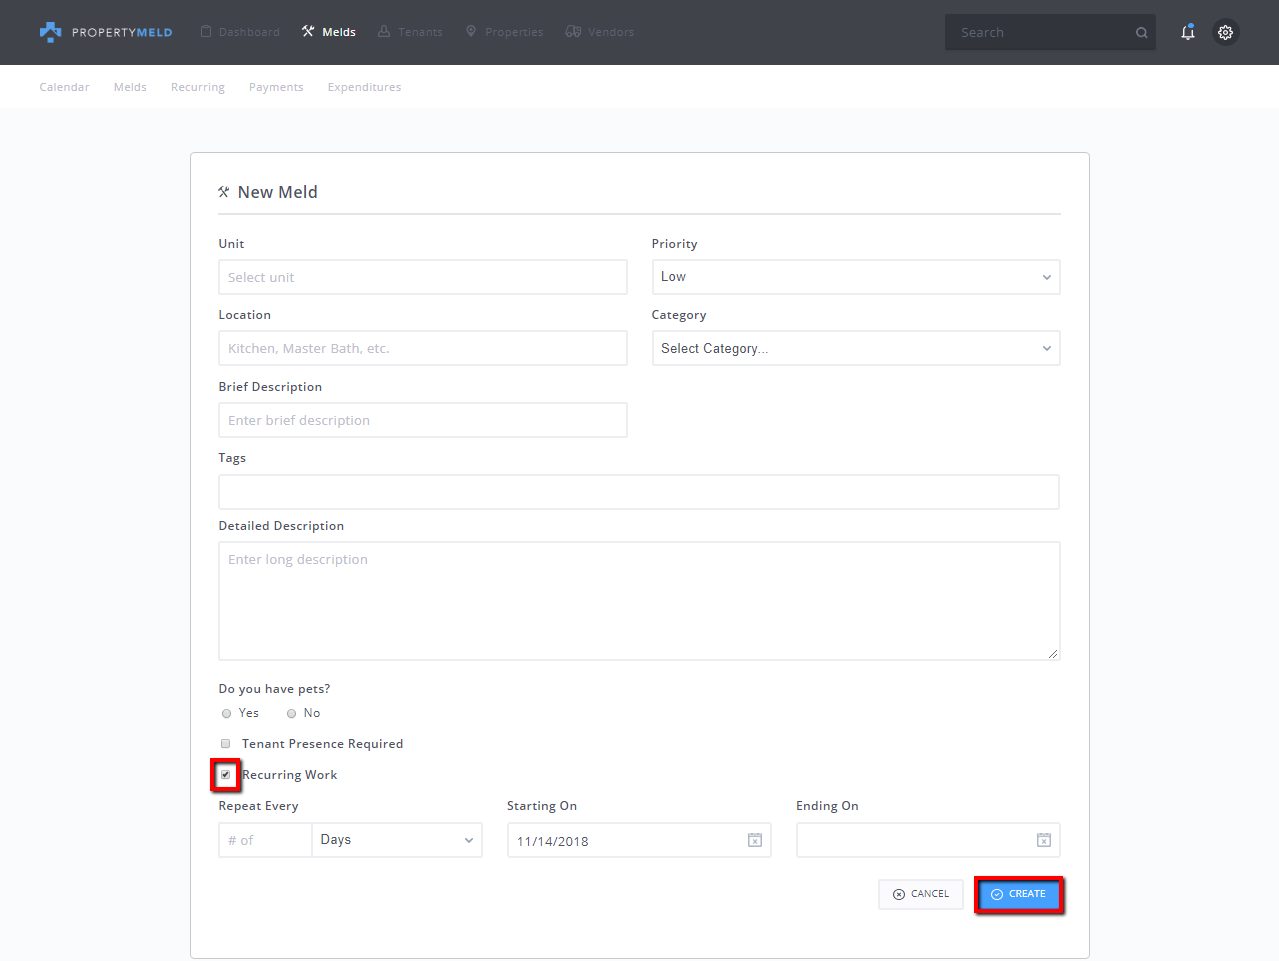Uncheck the Recurring Work checkbox
The width and height of the screenshot is (1279, 961).
pos(226,774)
